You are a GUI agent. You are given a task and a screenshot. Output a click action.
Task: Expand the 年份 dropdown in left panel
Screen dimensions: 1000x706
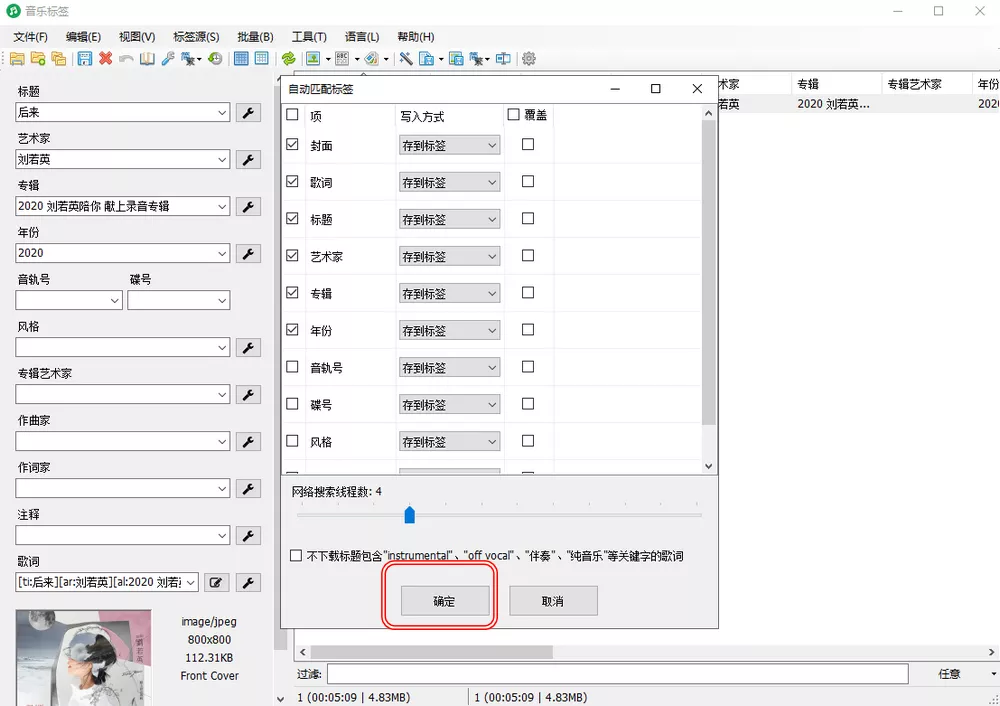222,254
